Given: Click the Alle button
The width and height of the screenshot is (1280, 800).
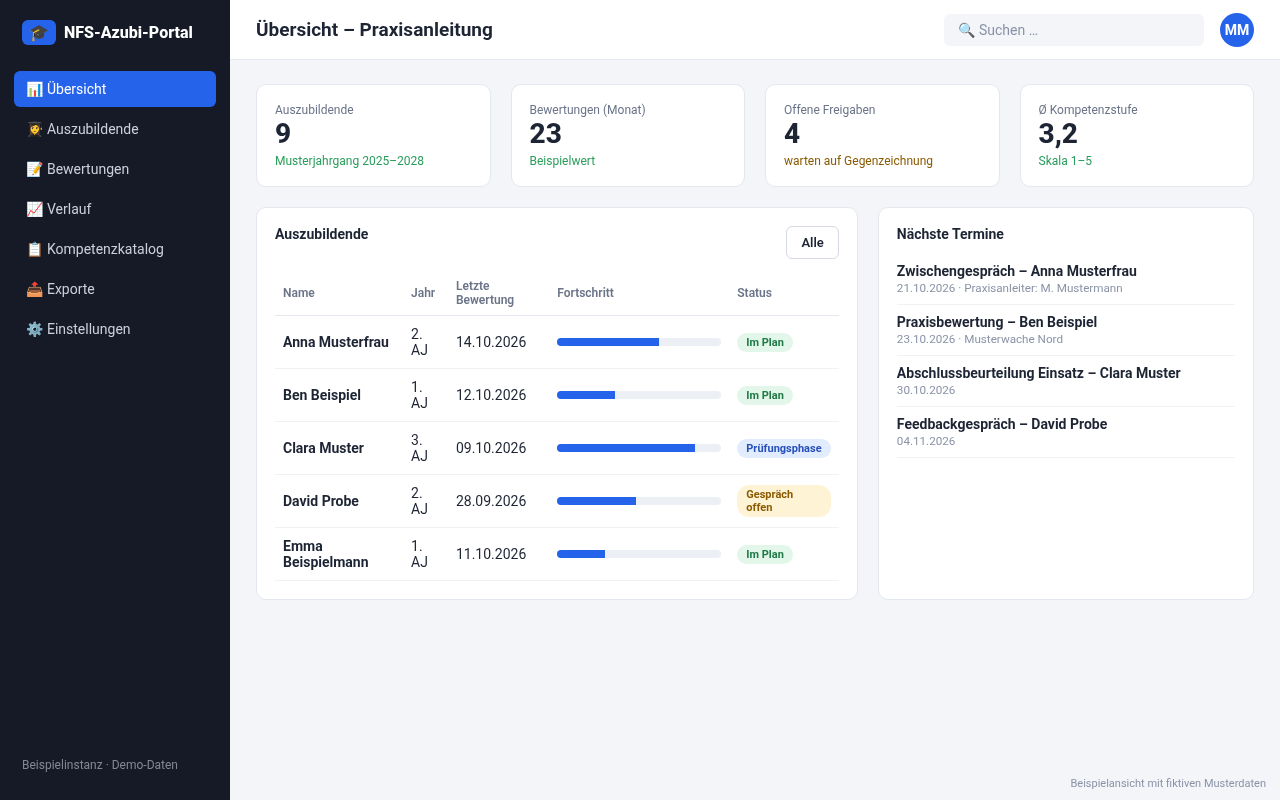Looking at the screenshot, I should (812, 243).
